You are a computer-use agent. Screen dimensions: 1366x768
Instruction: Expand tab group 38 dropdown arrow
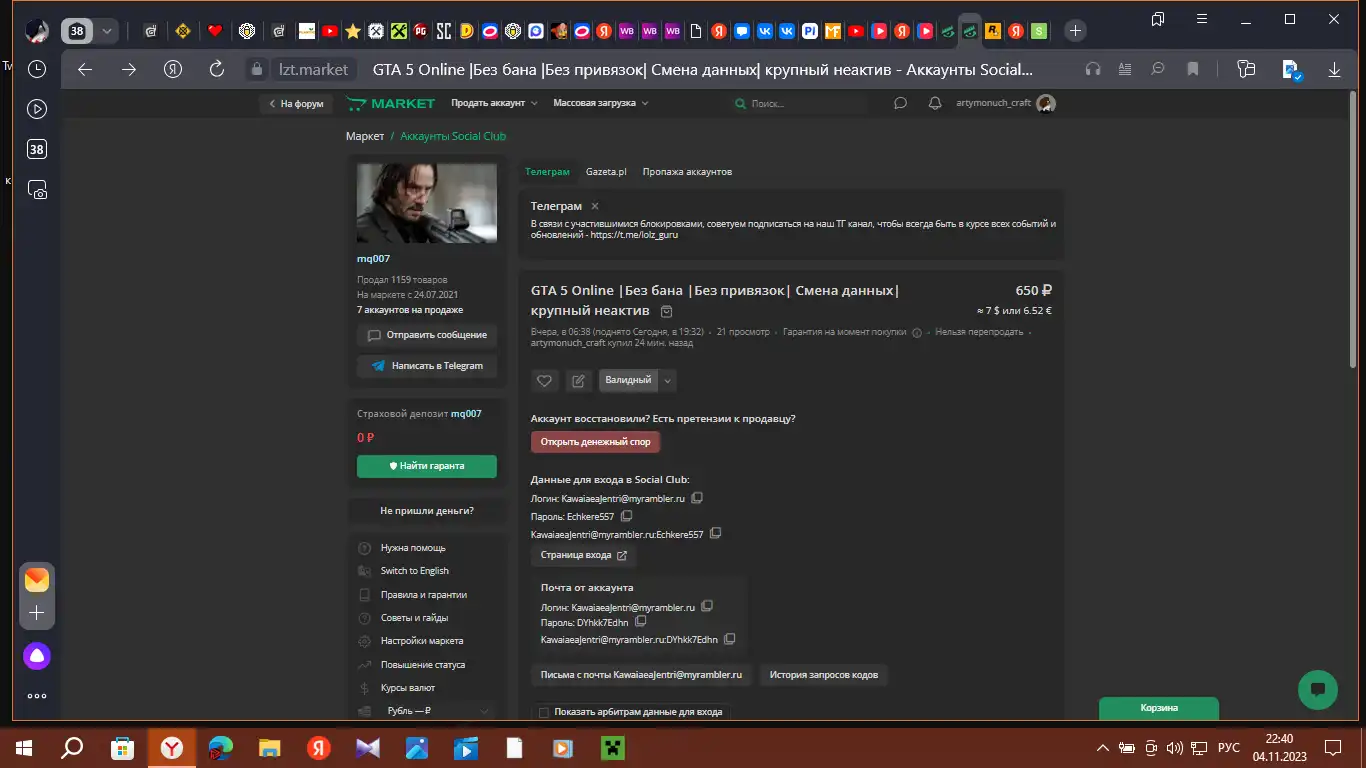pos(107,31)
